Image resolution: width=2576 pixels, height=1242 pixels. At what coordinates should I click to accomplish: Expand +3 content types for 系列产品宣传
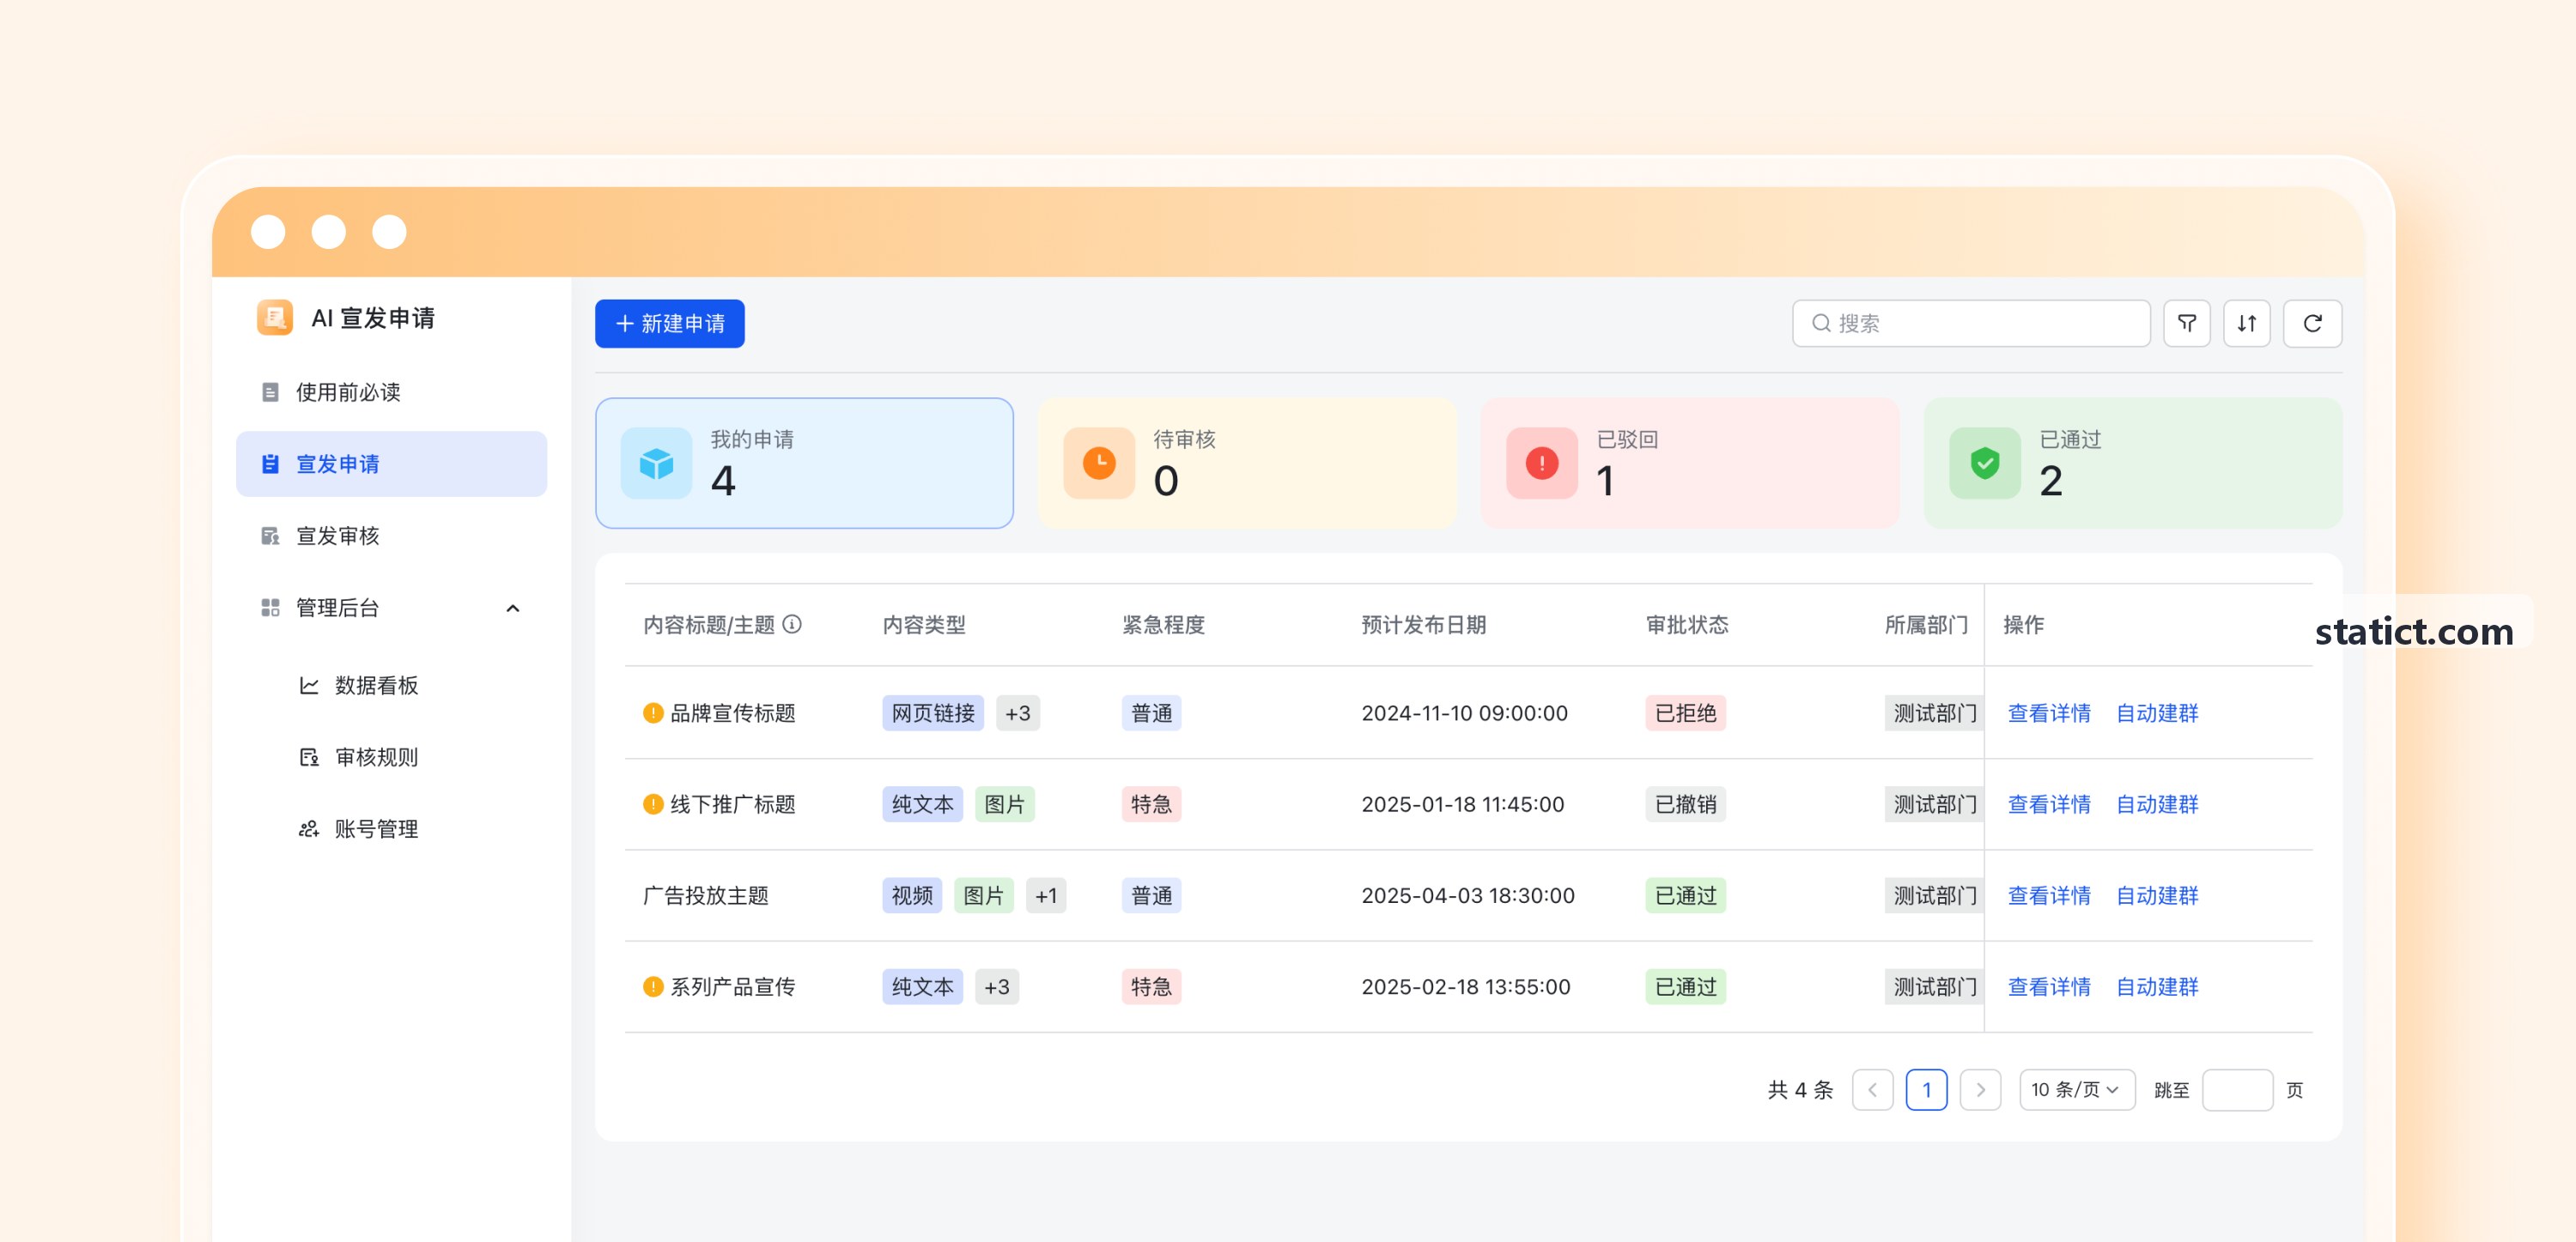point(997,987)
